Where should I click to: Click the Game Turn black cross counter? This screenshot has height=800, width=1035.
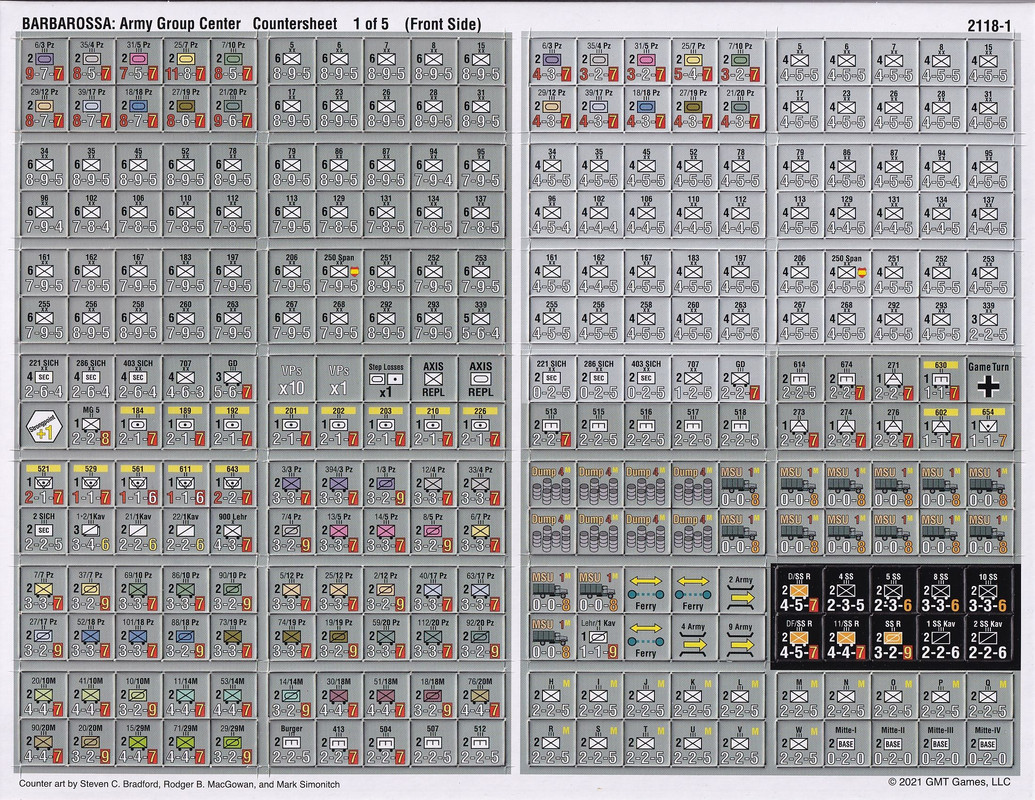pos(988,380)
